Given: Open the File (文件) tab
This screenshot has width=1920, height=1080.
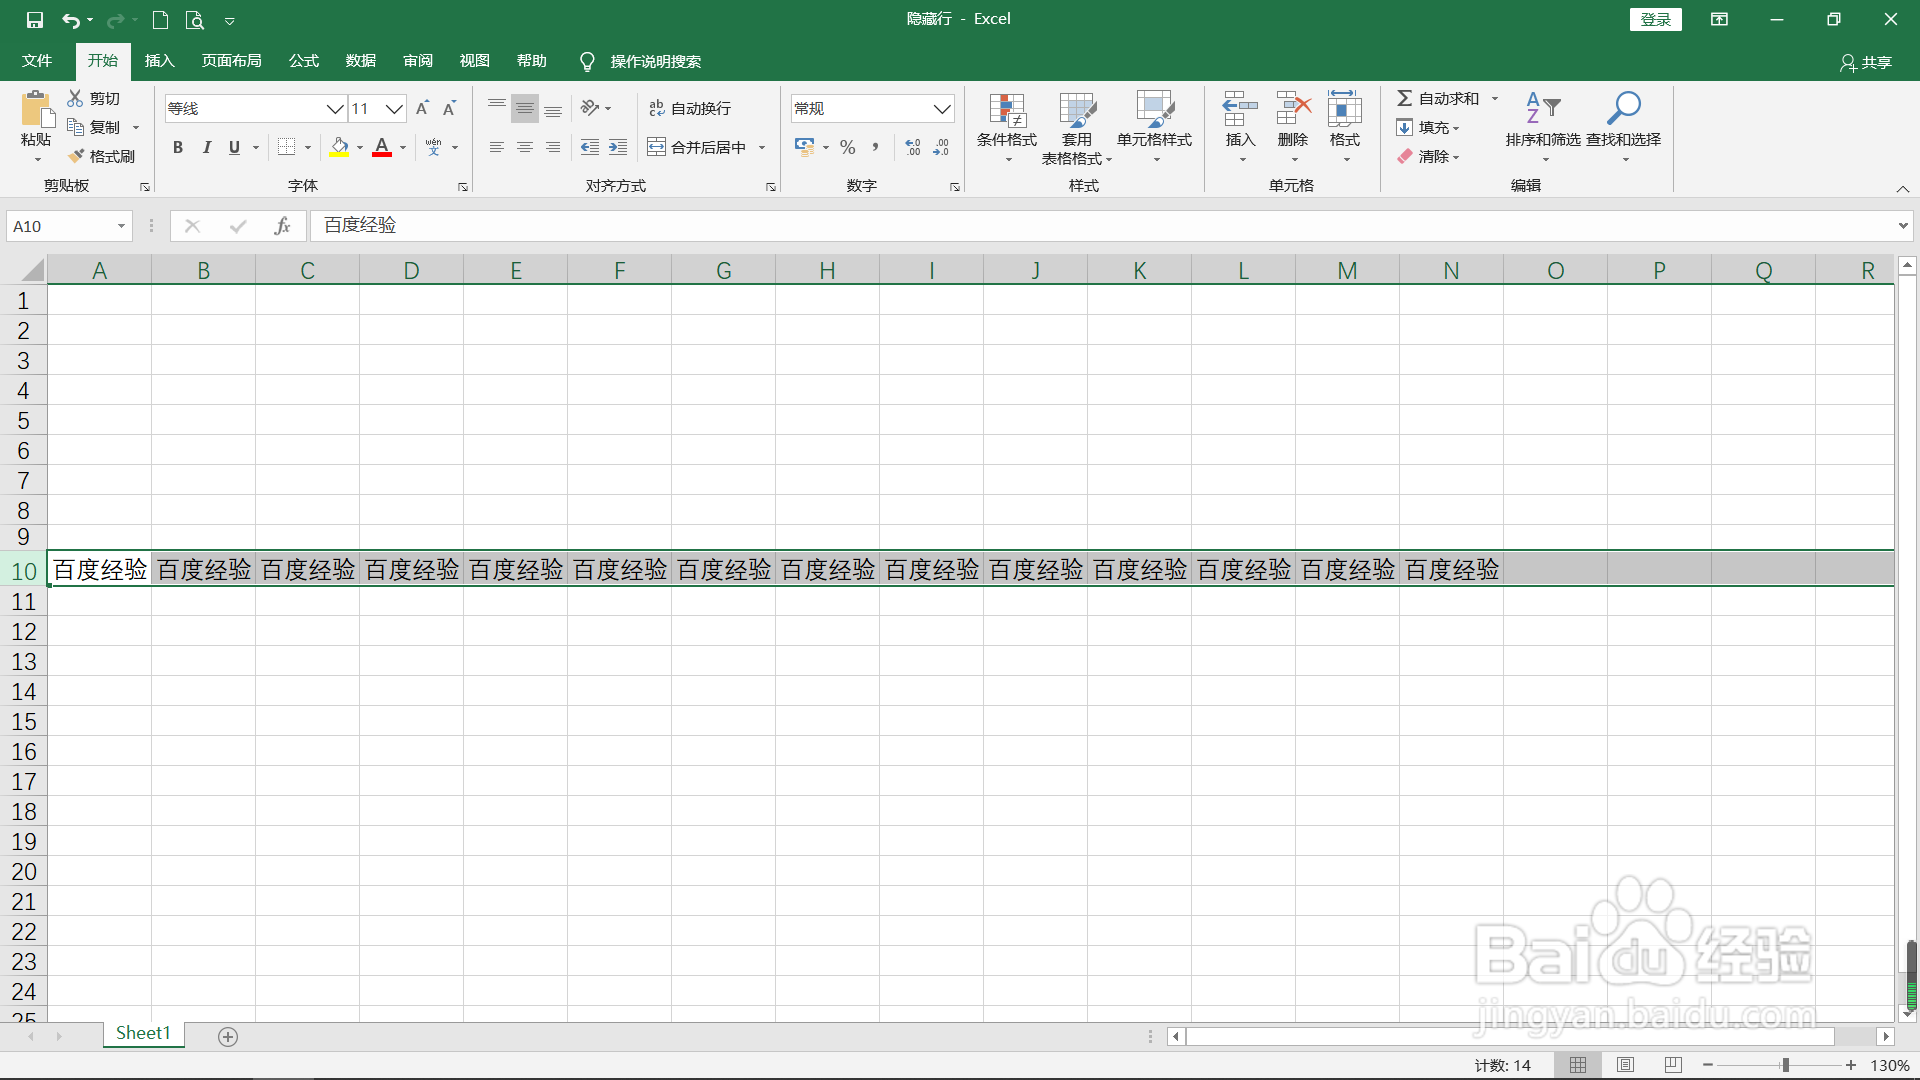Looking at the screenshot, I should [x=37, y=61].
